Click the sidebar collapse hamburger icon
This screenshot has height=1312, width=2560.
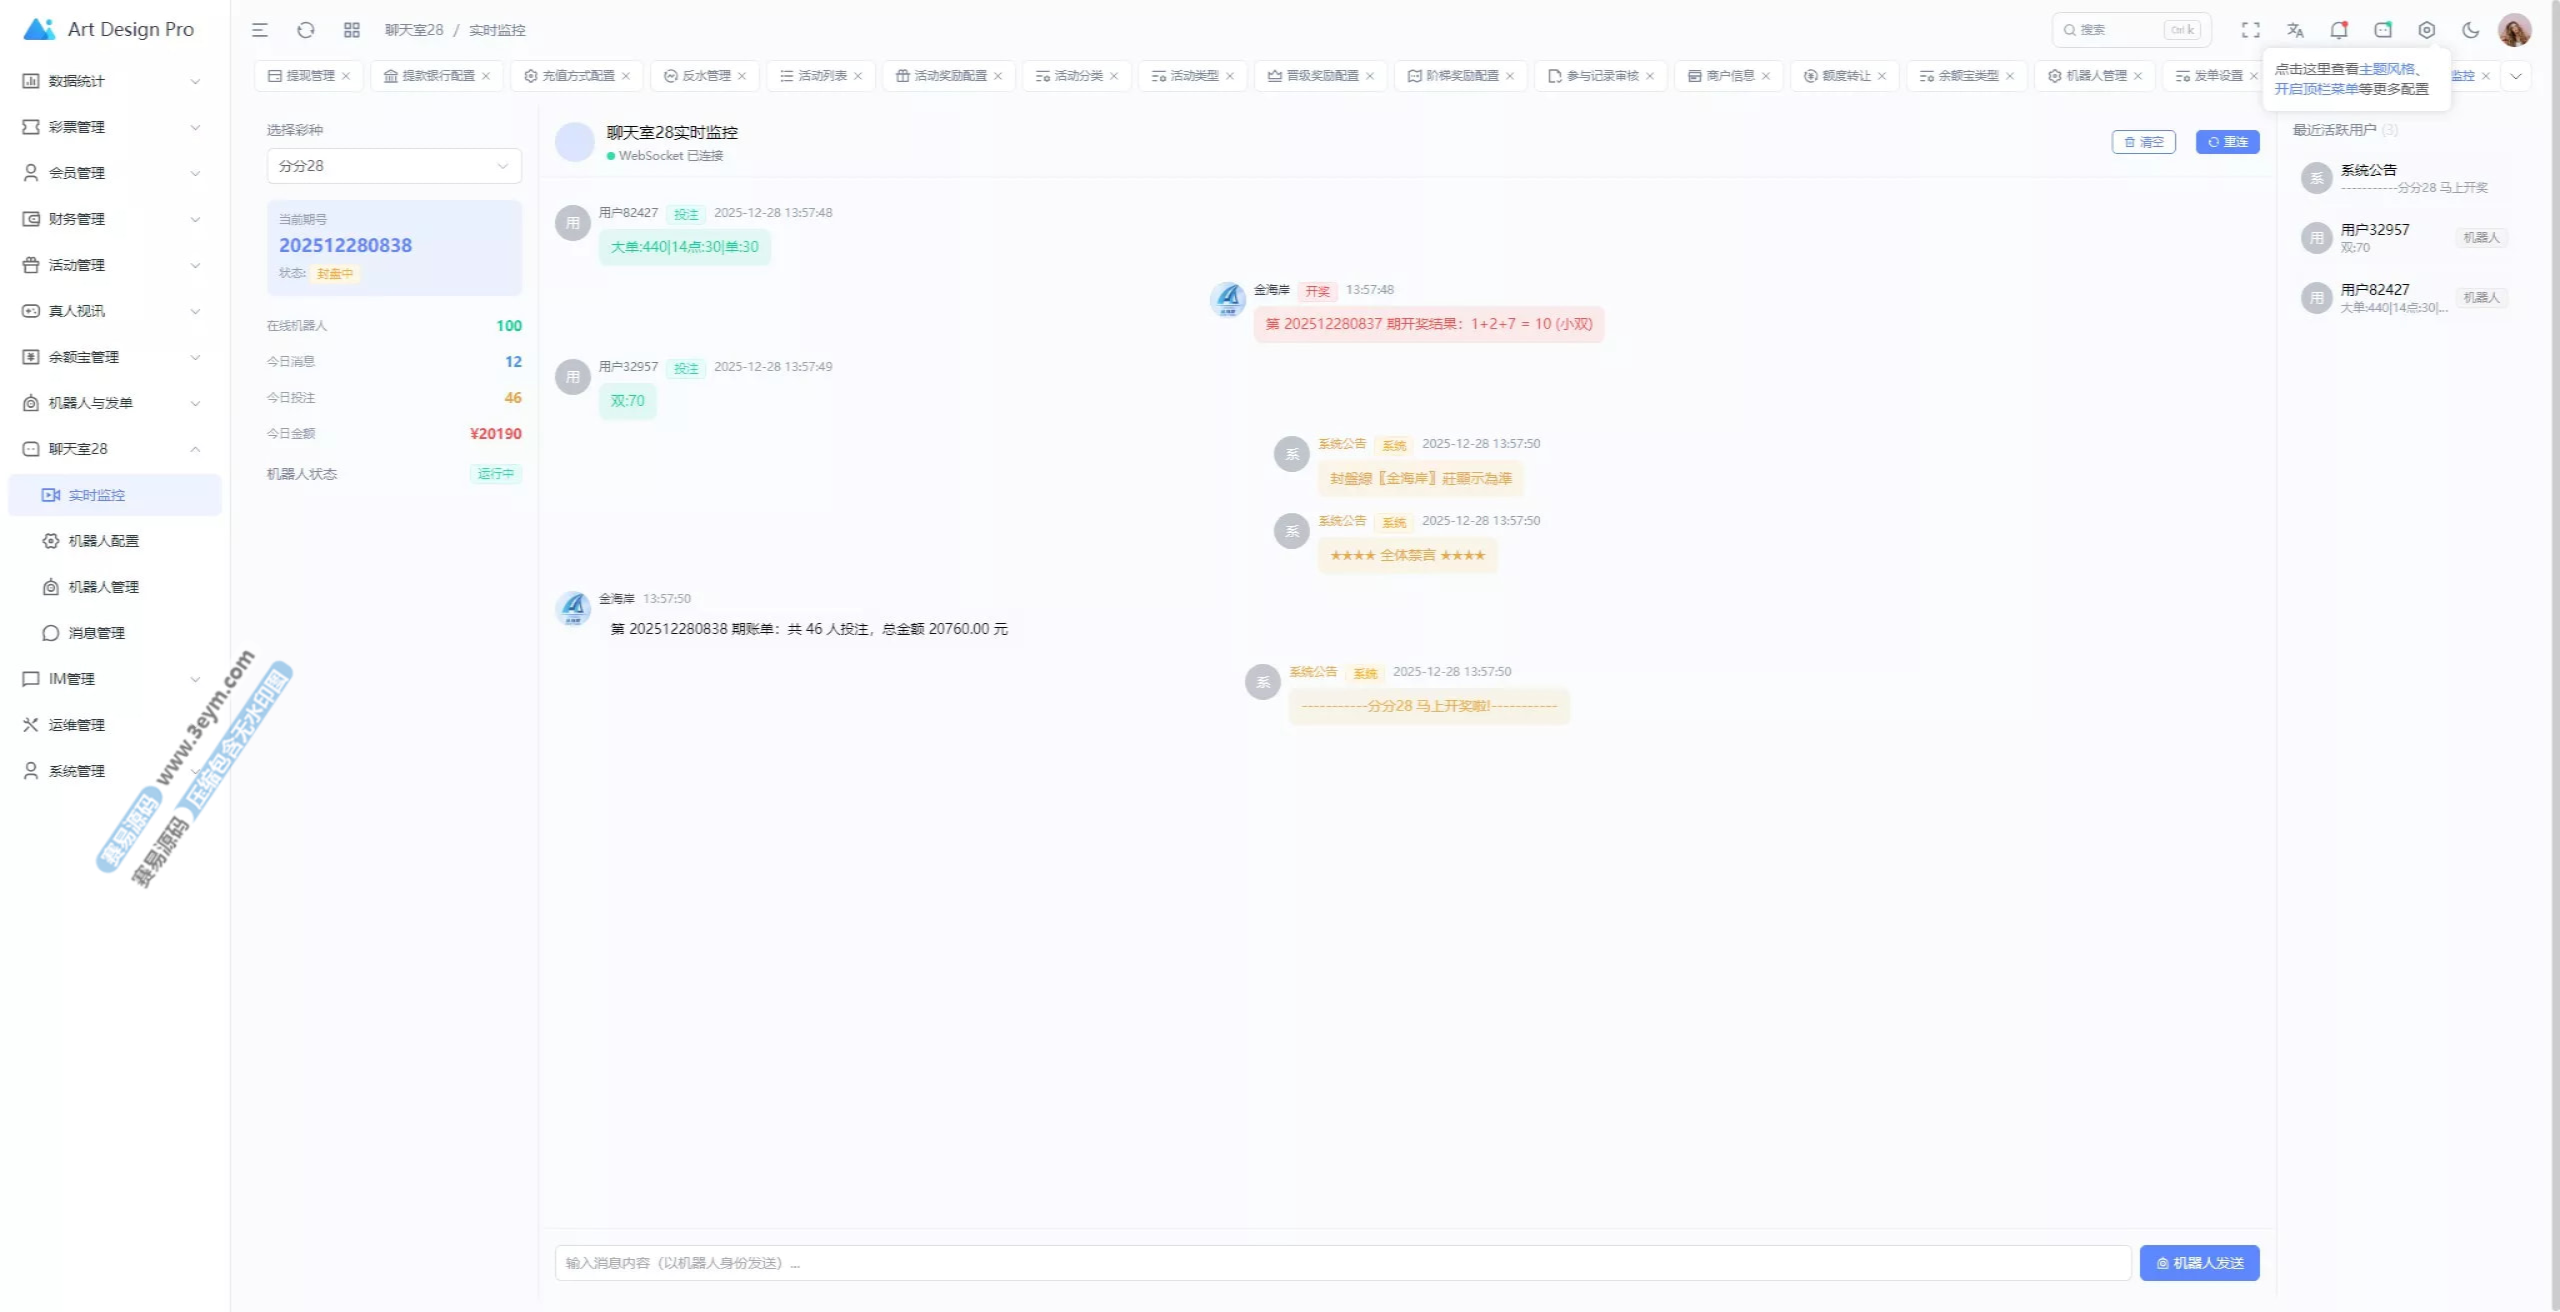(260, 30)
